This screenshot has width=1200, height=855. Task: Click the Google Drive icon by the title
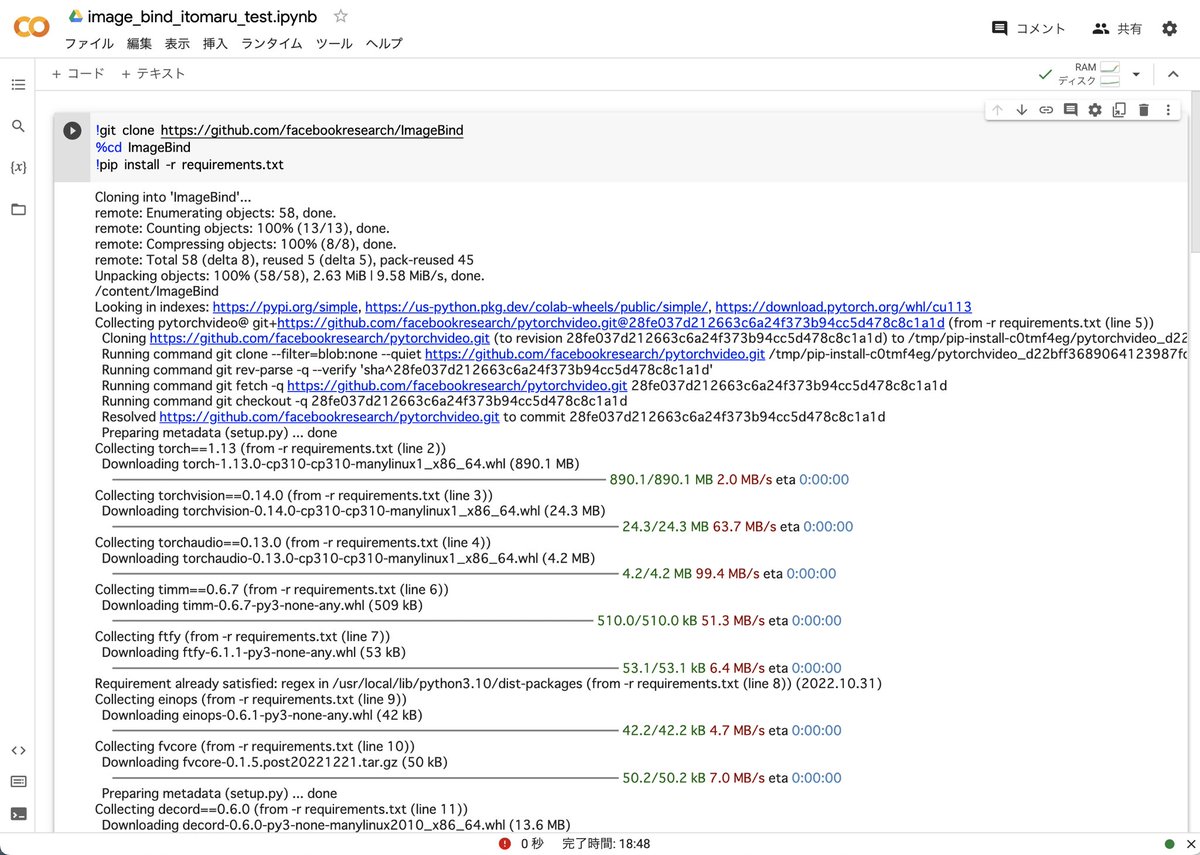pos(75,16)
